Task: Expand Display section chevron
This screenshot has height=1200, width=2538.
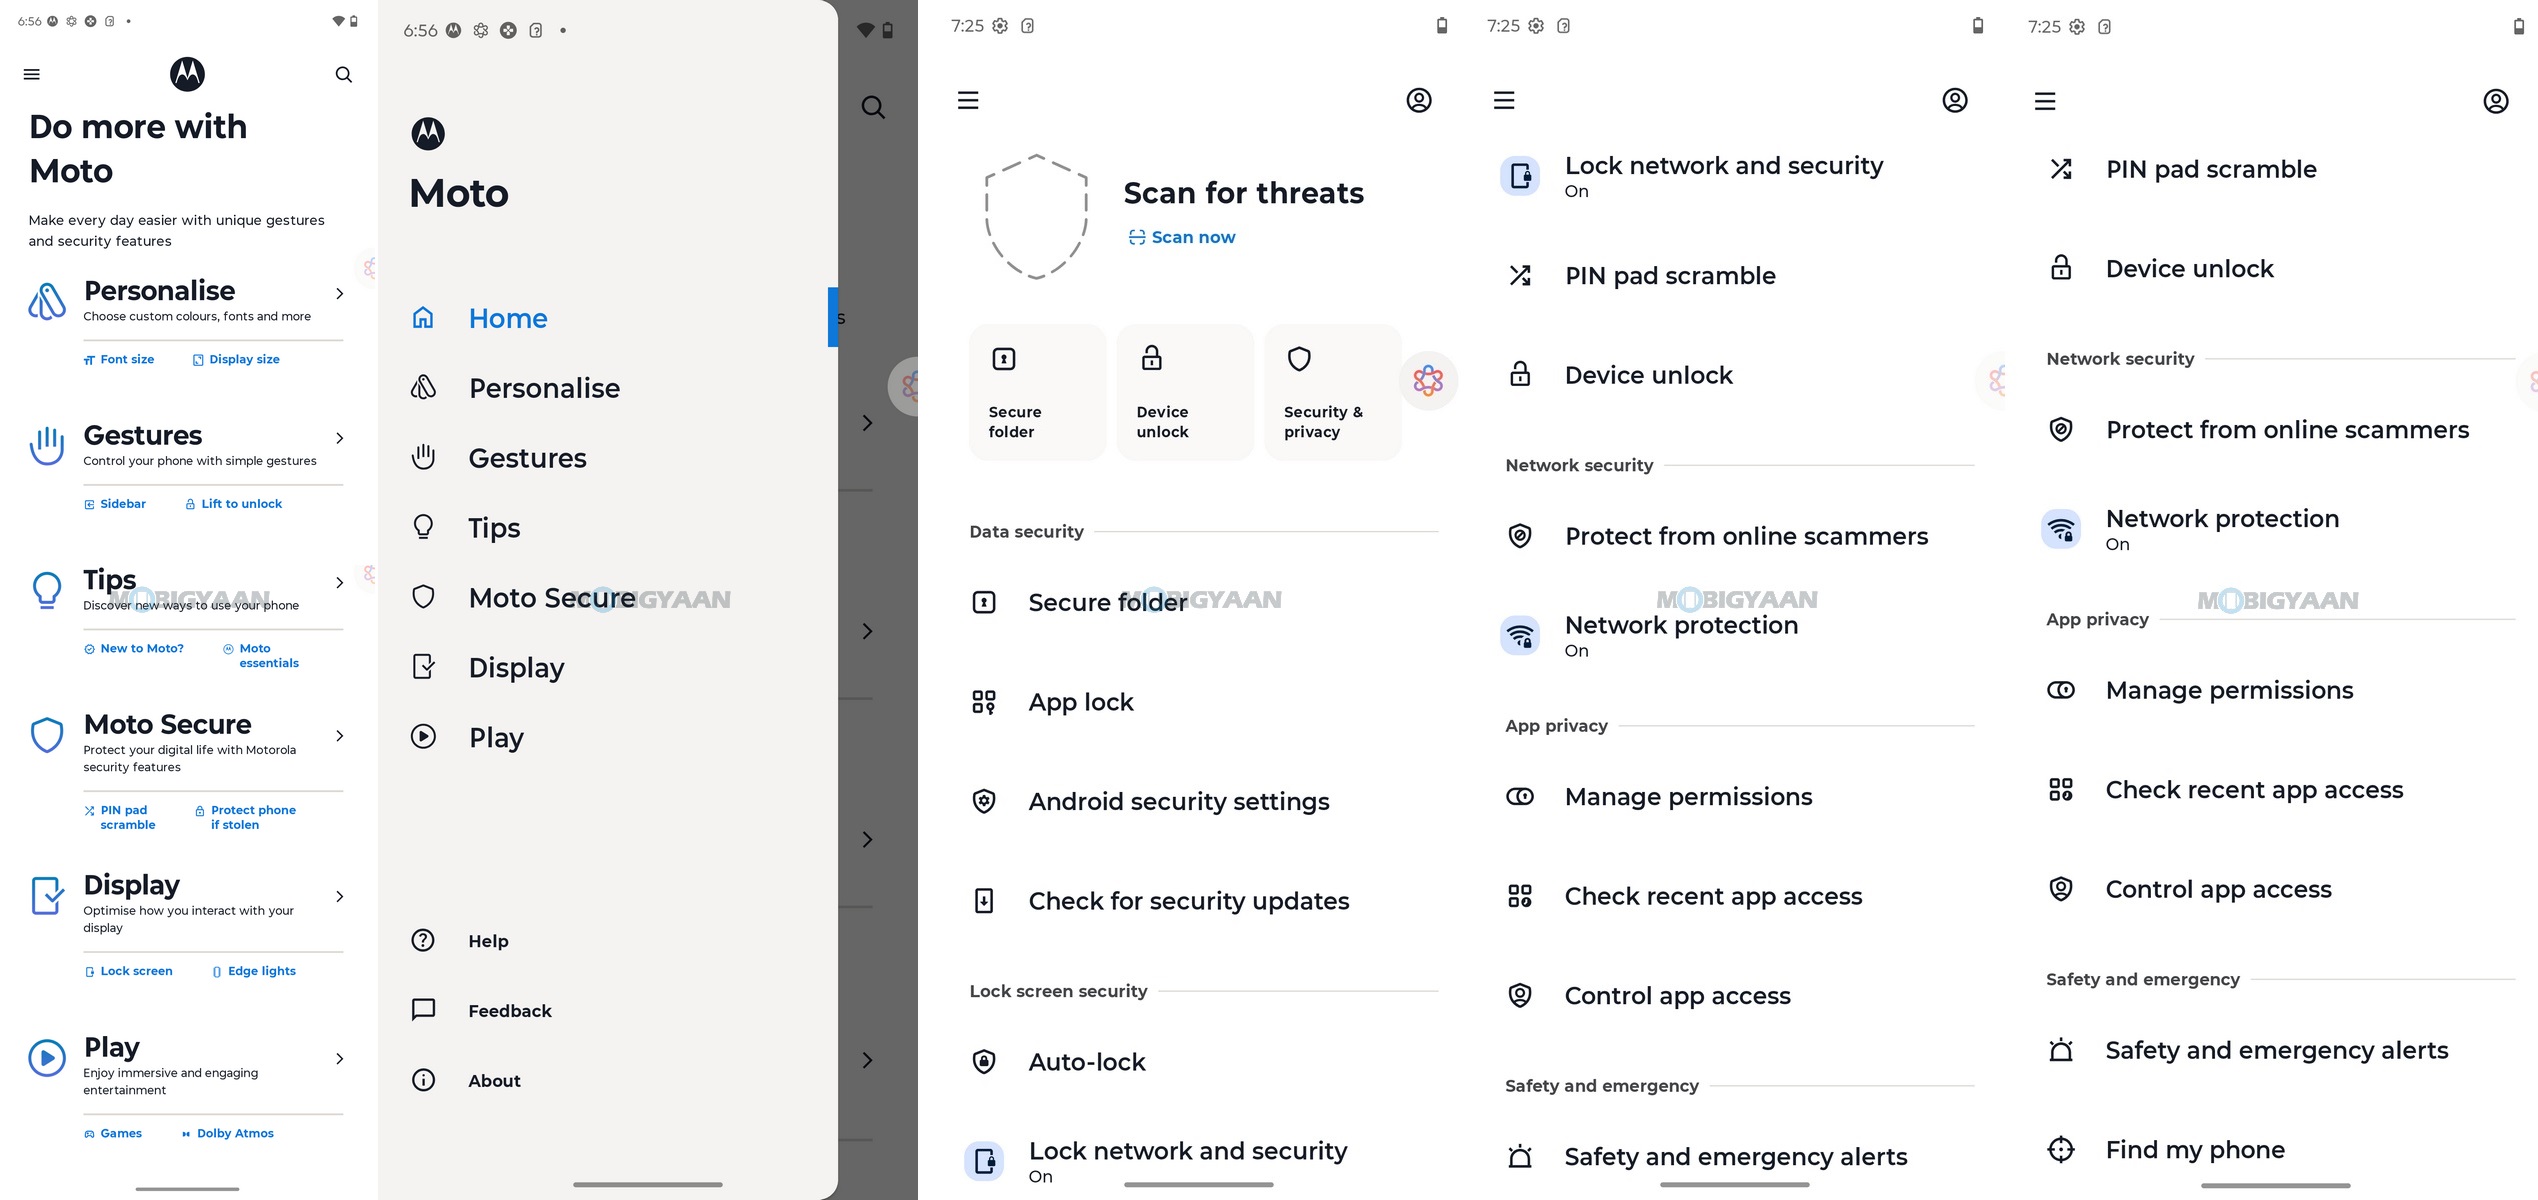Action: pyautogui.click(x=340, y=897)
